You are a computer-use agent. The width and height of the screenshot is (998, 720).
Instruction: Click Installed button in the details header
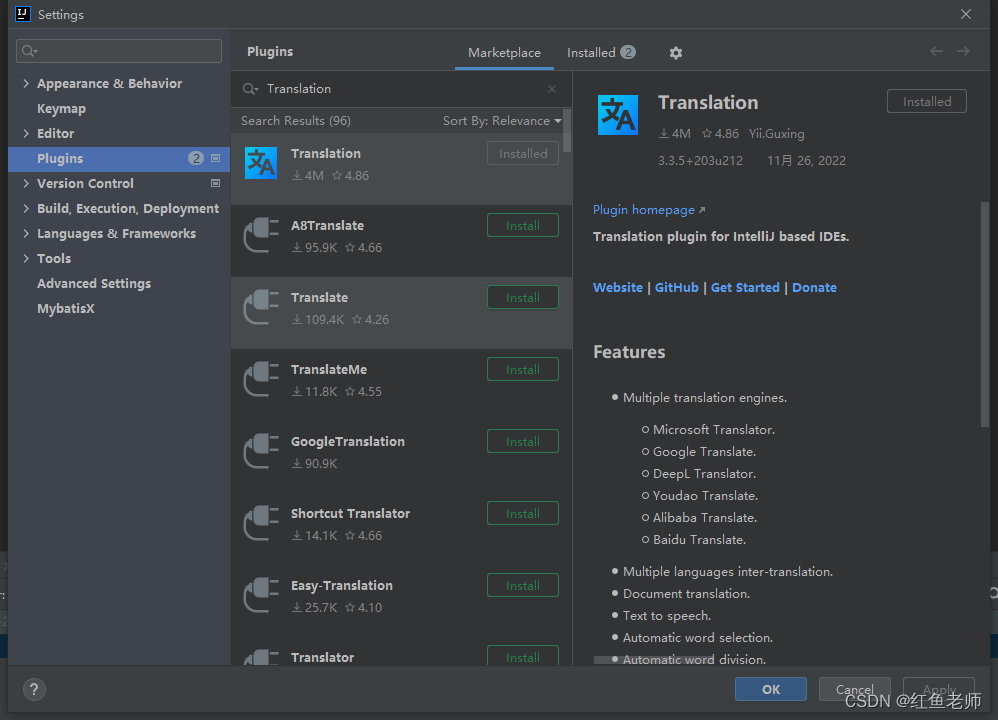point(927,101)
